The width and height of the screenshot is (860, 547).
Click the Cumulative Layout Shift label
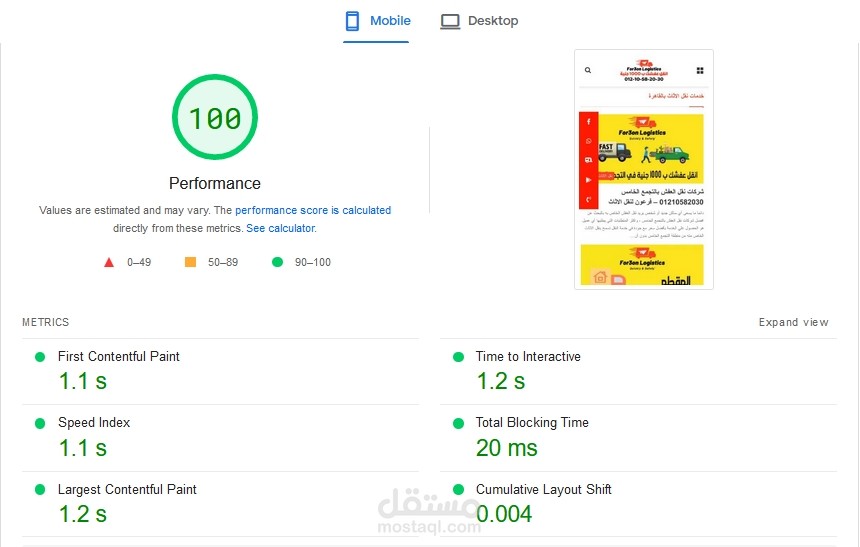544,489
